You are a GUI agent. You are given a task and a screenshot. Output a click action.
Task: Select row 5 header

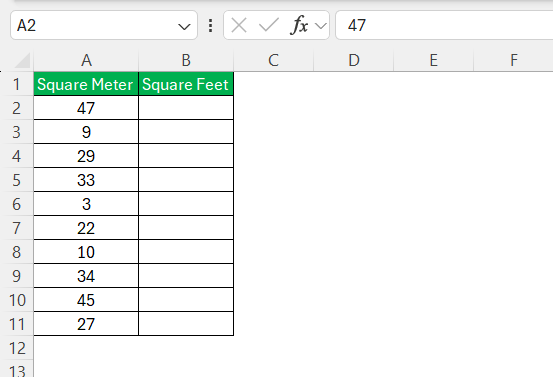tap(17, 180)
